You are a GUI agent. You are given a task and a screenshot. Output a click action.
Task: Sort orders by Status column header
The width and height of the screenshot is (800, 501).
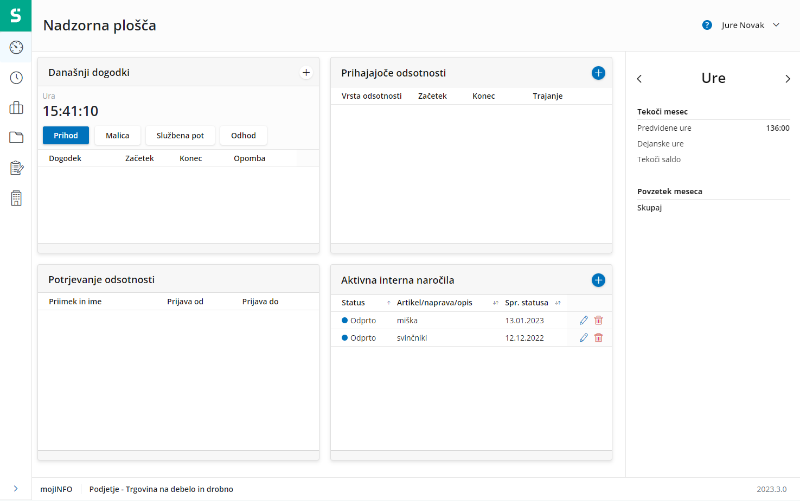tap(354, 302)
